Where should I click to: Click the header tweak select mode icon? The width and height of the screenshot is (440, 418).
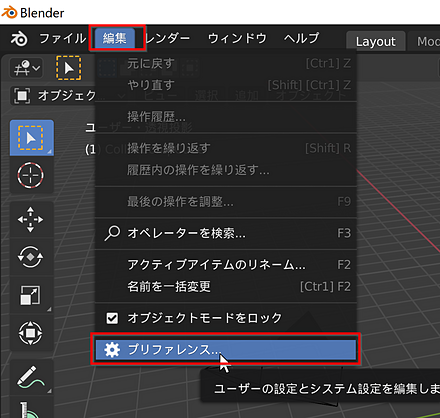pos(68,68)
